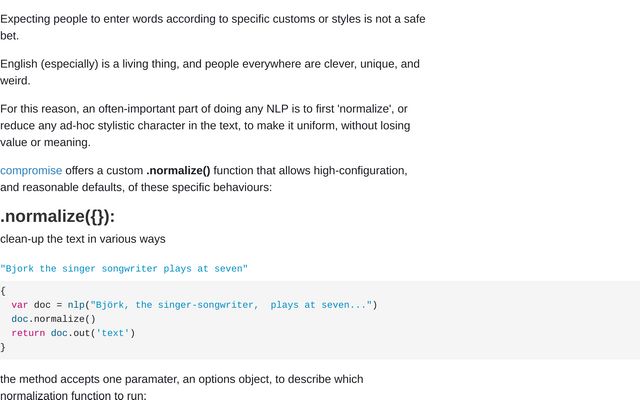Open the 'compromise' hyperlink
The width and height of the screenshot is (640, 400).
(x=31, y=171)
